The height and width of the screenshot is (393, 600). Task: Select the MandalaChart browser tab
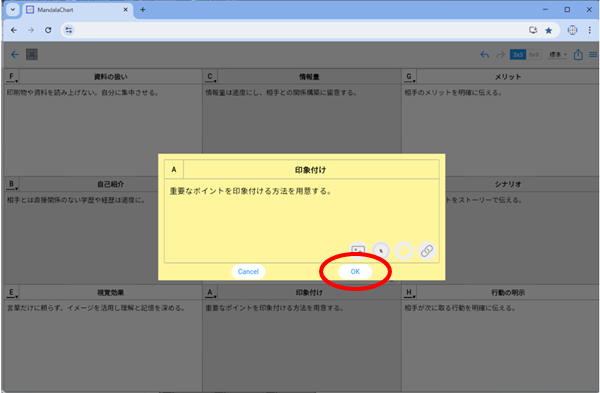click(x=78, y=10)
